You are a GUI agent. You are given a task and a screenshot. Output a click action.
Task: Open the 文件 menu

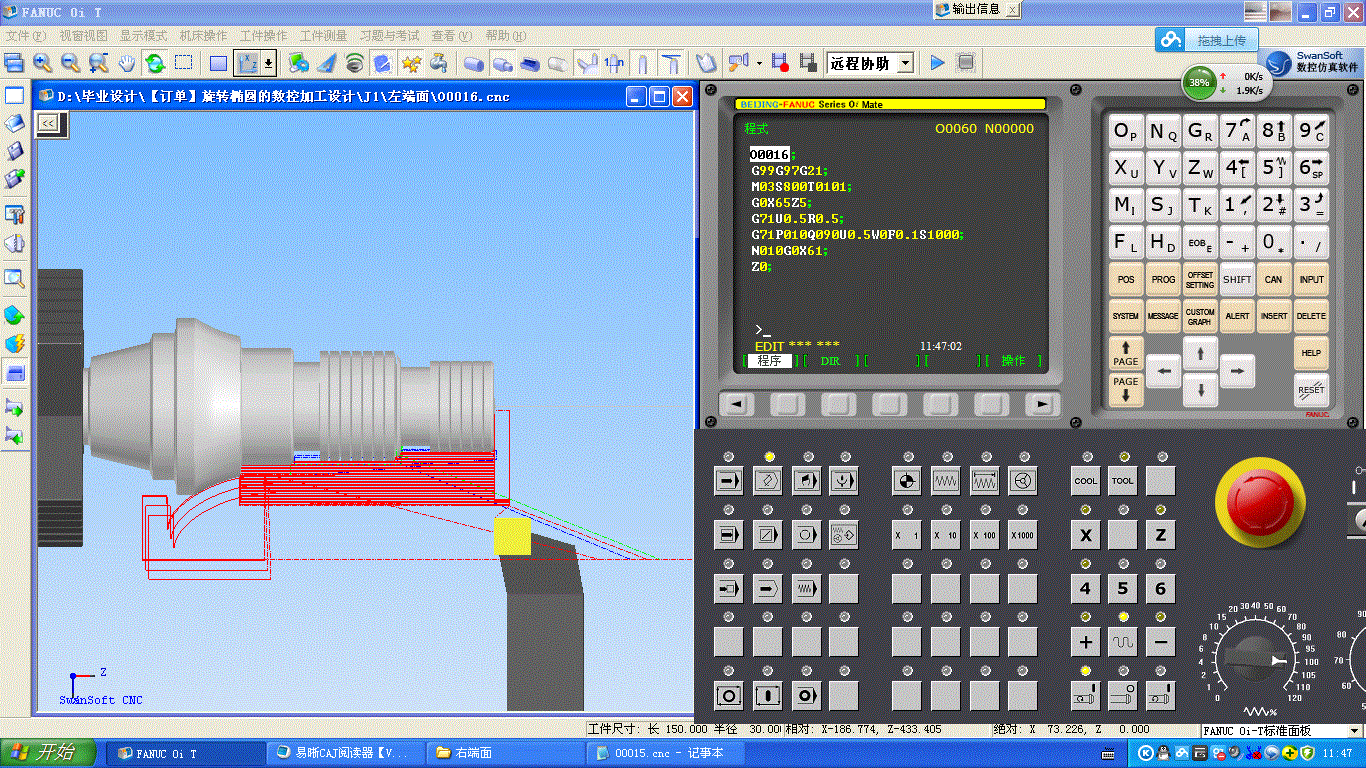(x=26, y=35)
